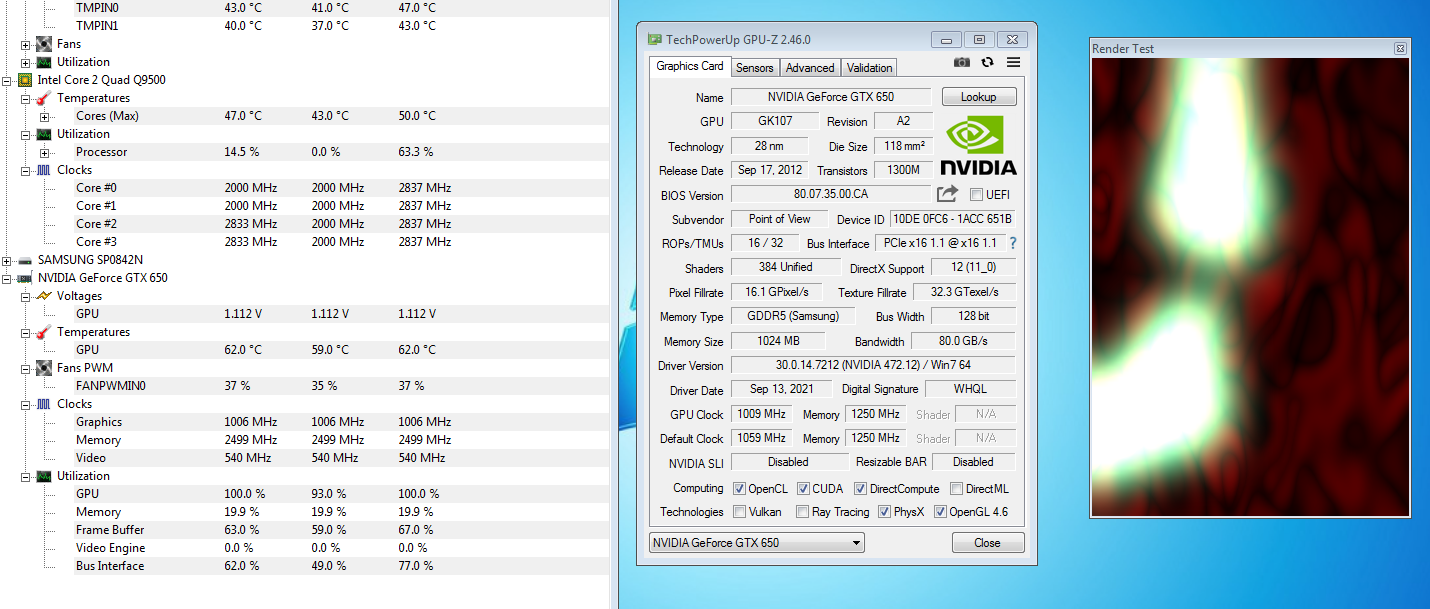
Task: Toggle the Ray Tracing checkbox
Action: point(803,512)
